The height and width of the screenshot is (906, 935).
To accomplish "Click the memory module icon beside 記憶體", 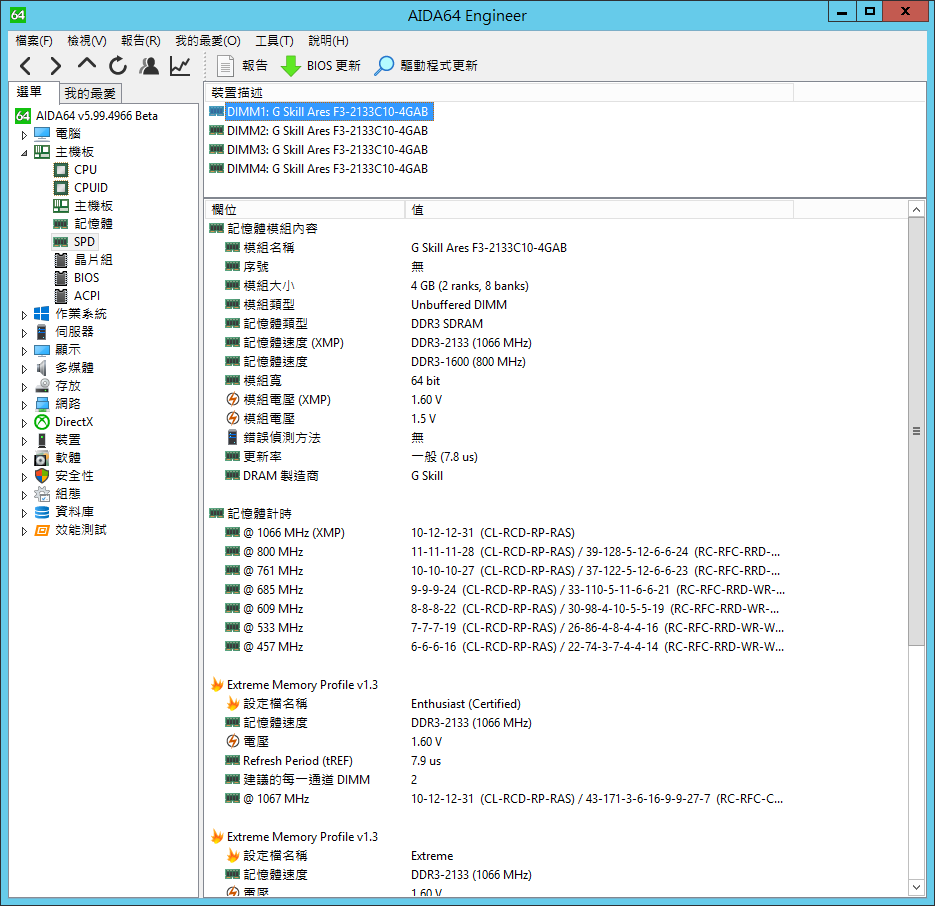I will (61, 224).
